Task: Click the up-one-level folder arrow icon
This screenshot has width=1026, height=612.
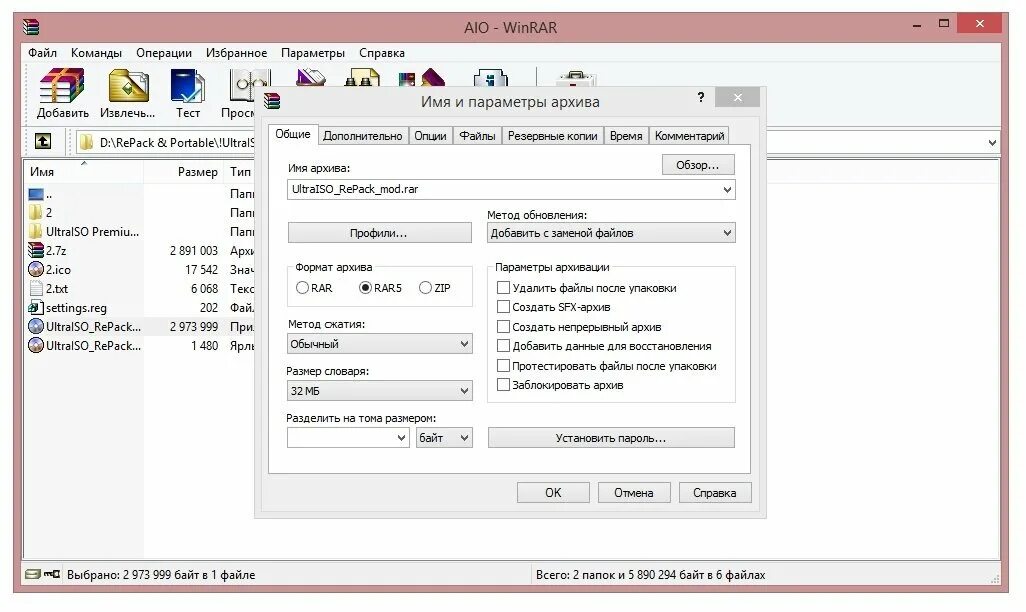Action: pos(43,141)
